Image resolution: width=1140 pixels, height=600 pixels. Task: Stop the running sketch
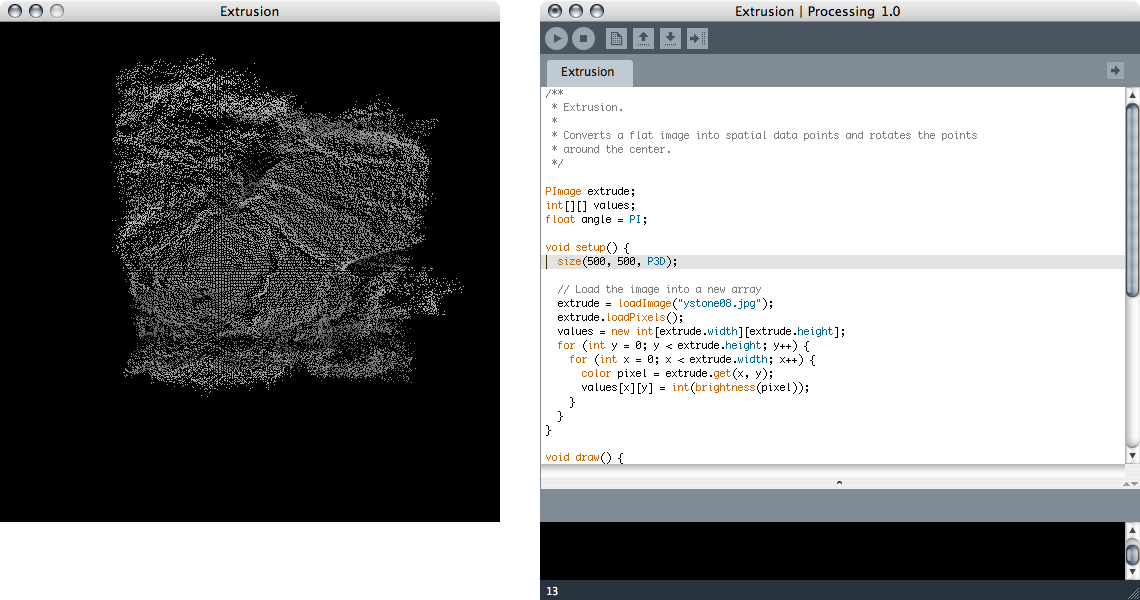[x=584, y=39]
